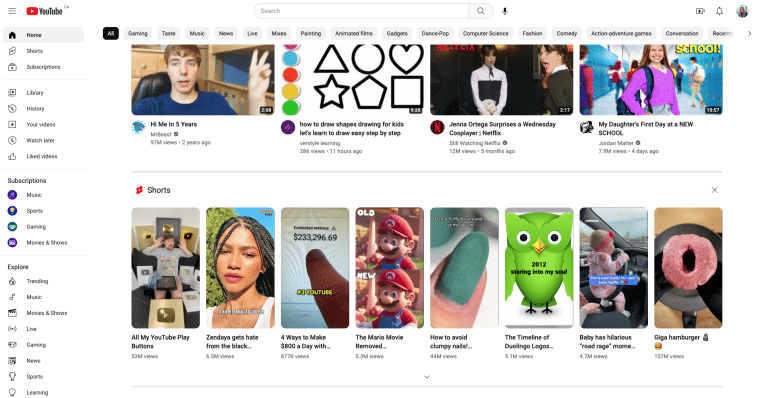Select the Painting filter chip
This screenshot has width=760, height=398.
point(311,33)
